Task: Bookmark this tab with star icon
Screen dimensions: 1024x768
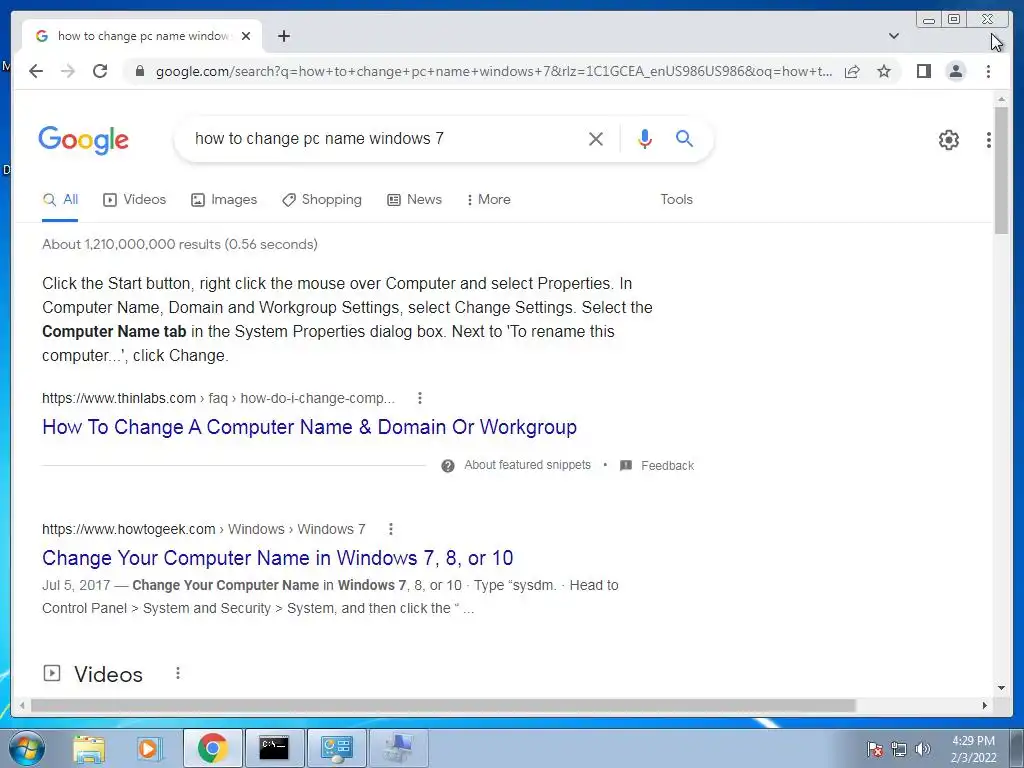Action: point(884,71)
